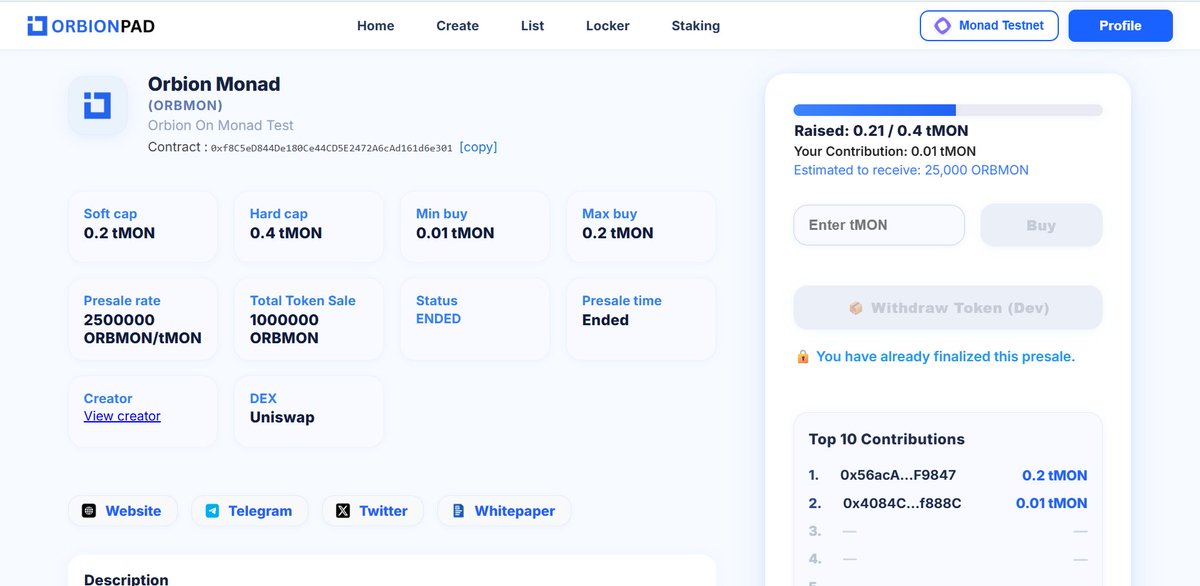Viewport: 1200px width, 586px height.
Task: Click the OrbionPad logo icon
Action: click(x=37, y=26)
